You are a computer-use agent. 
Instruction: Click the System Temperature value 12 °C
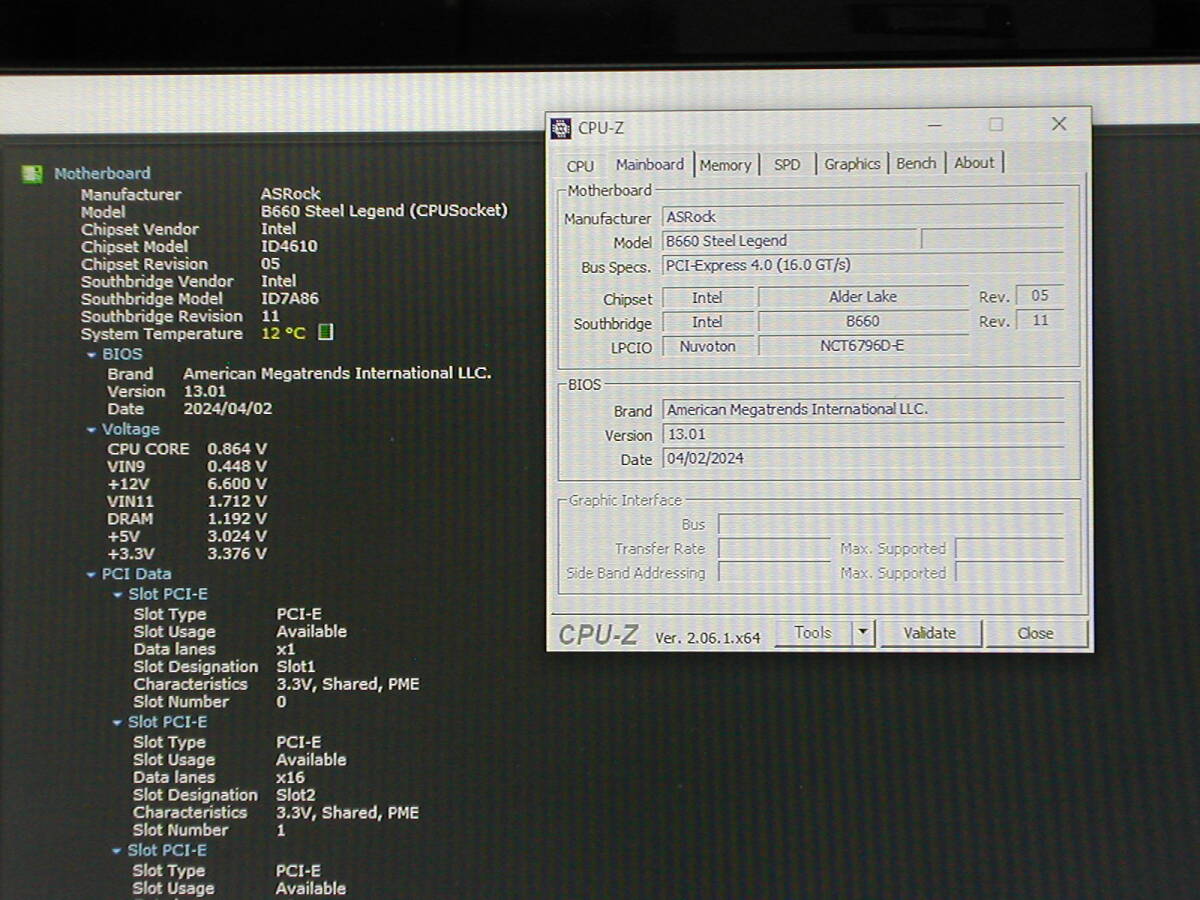point(284,334)
